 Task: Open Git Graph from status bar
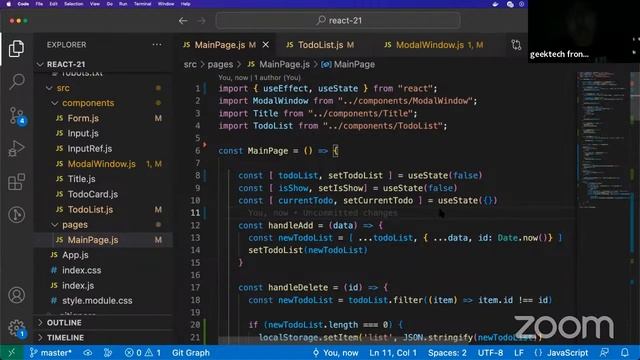191,353
